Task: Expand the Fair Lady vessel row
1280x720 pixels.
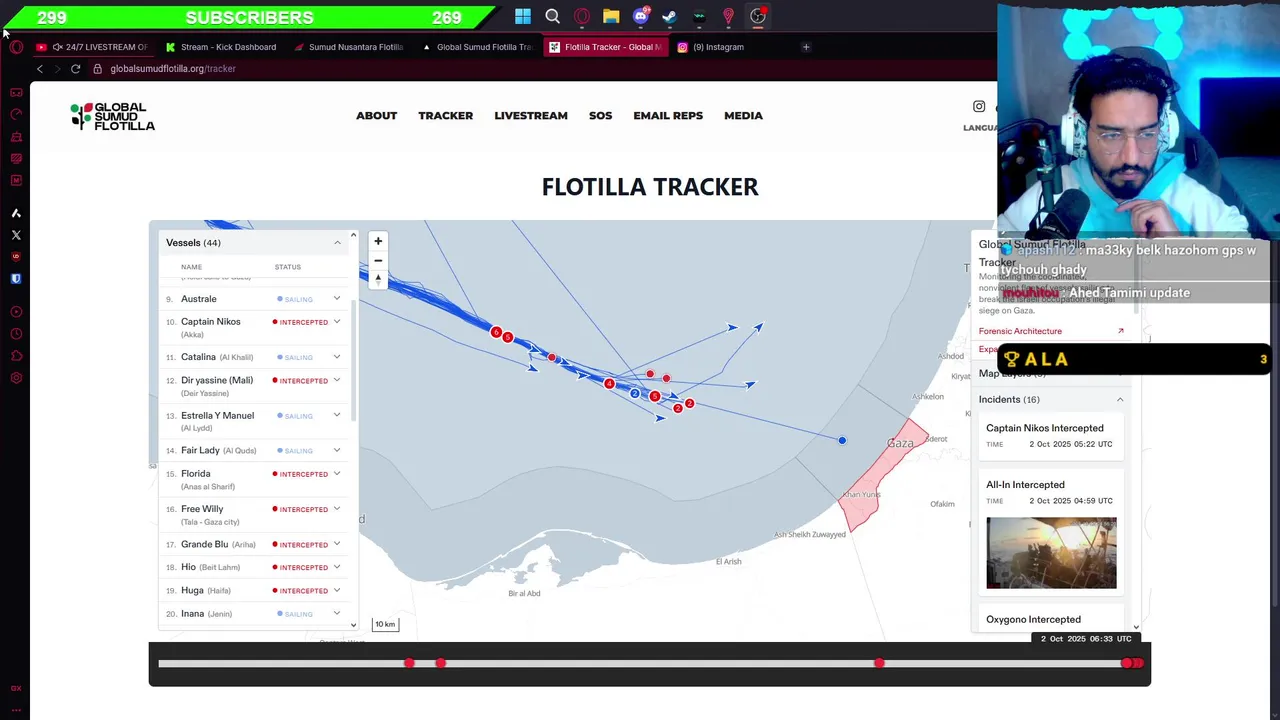Action: pos(337,450)
